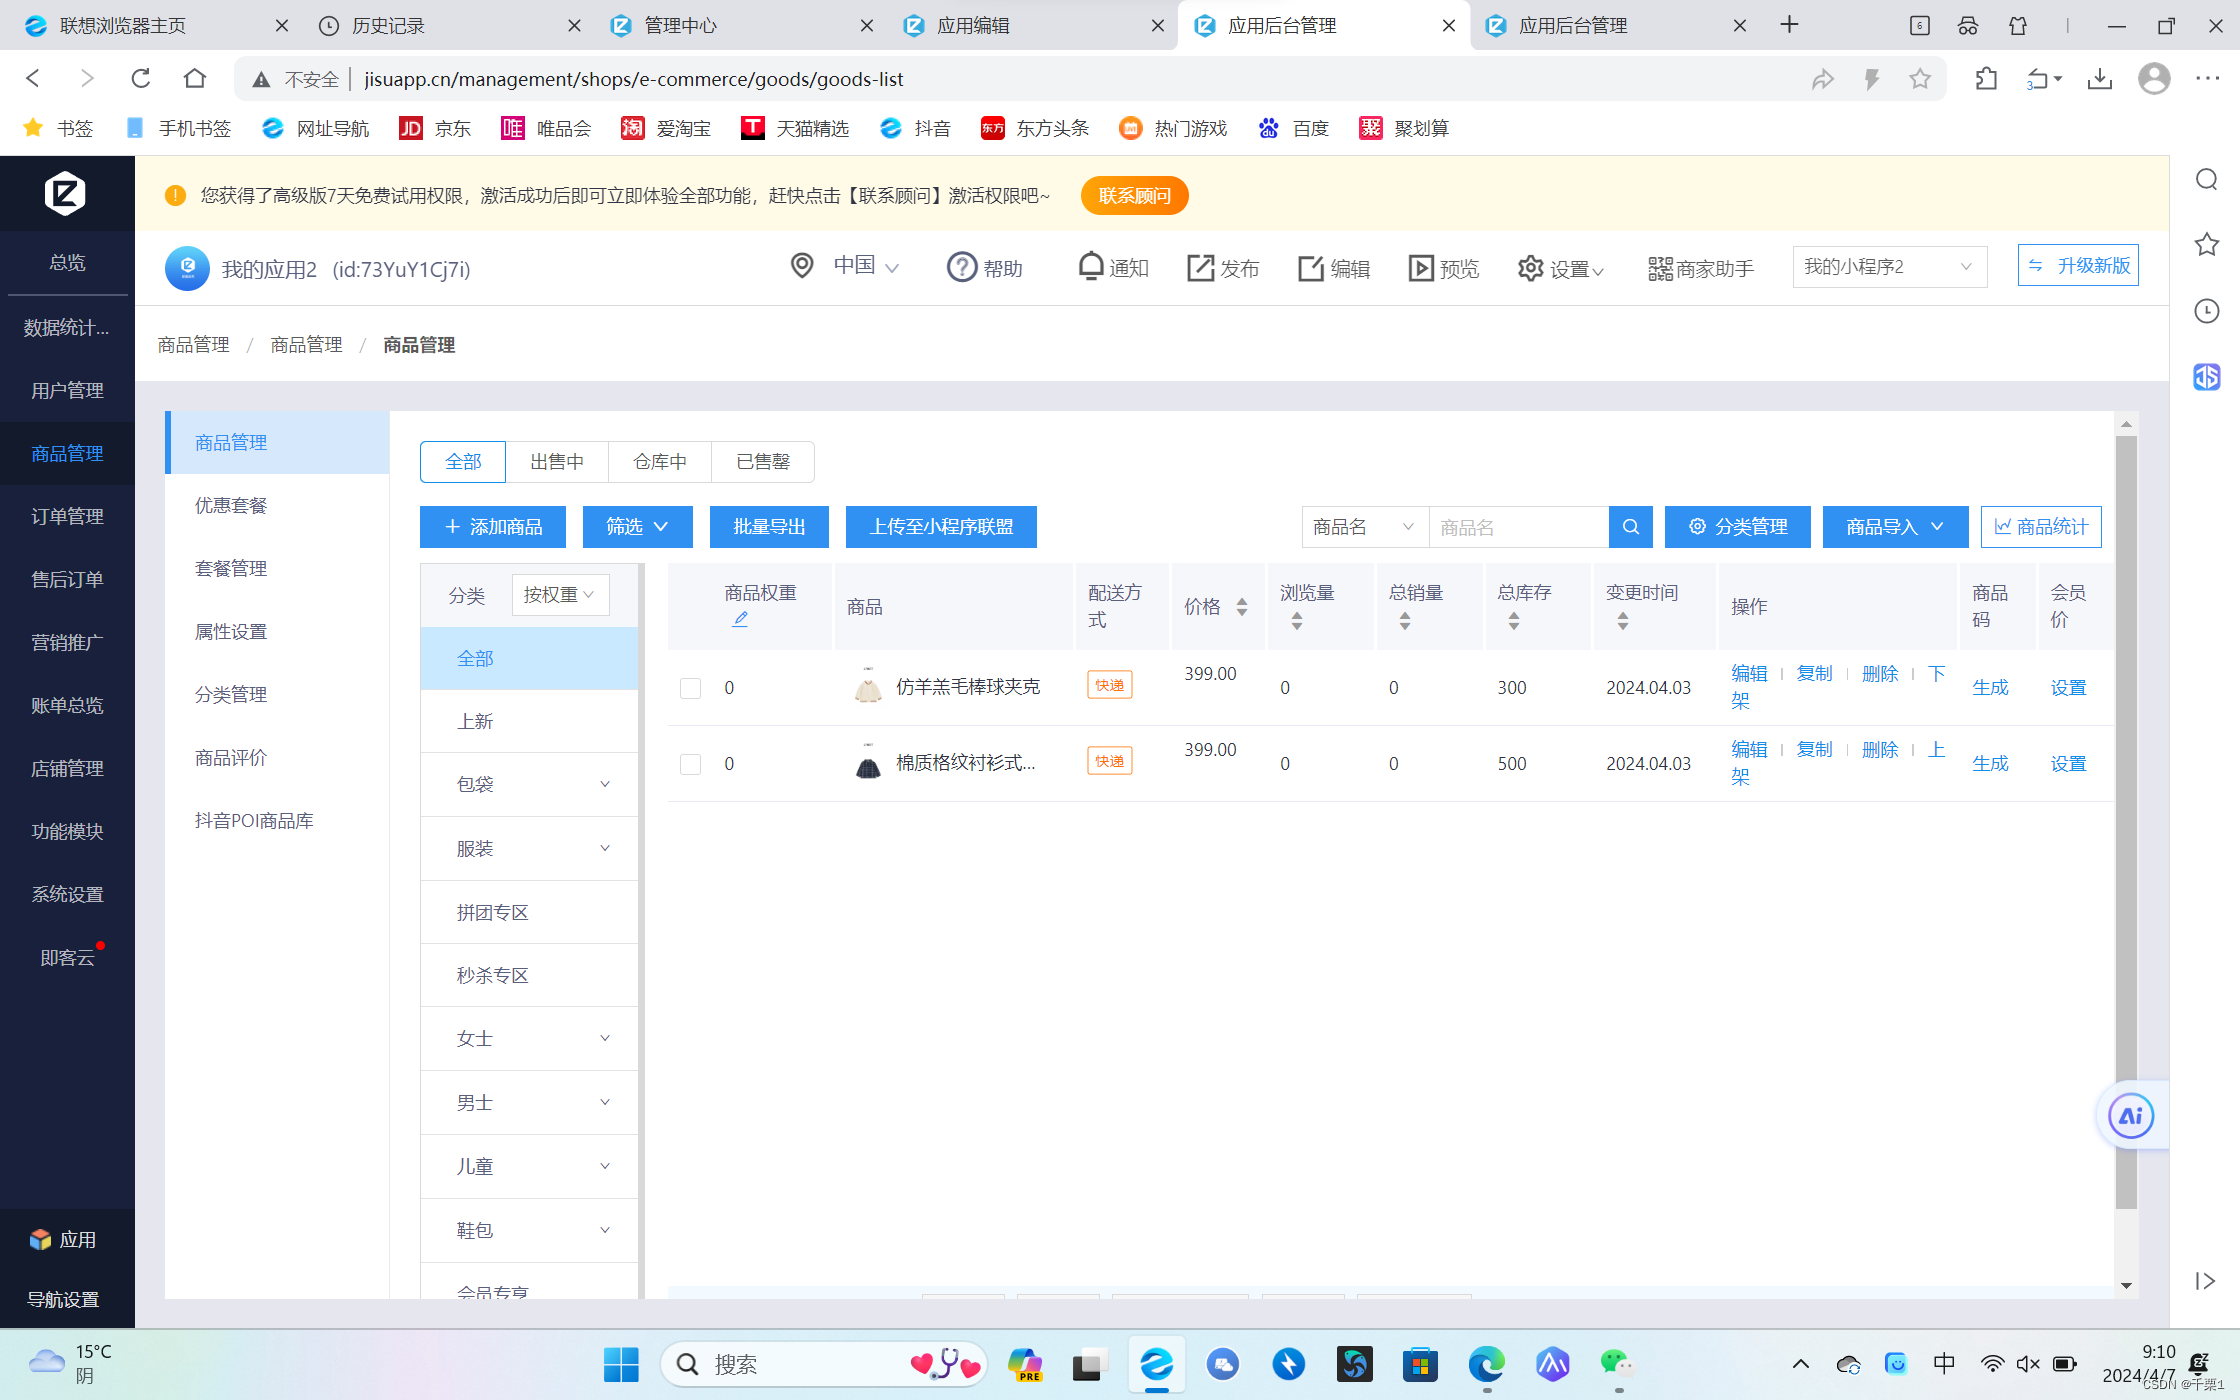
Task: Open the 预览 preview icon
Action: (x=1420, y=267)
